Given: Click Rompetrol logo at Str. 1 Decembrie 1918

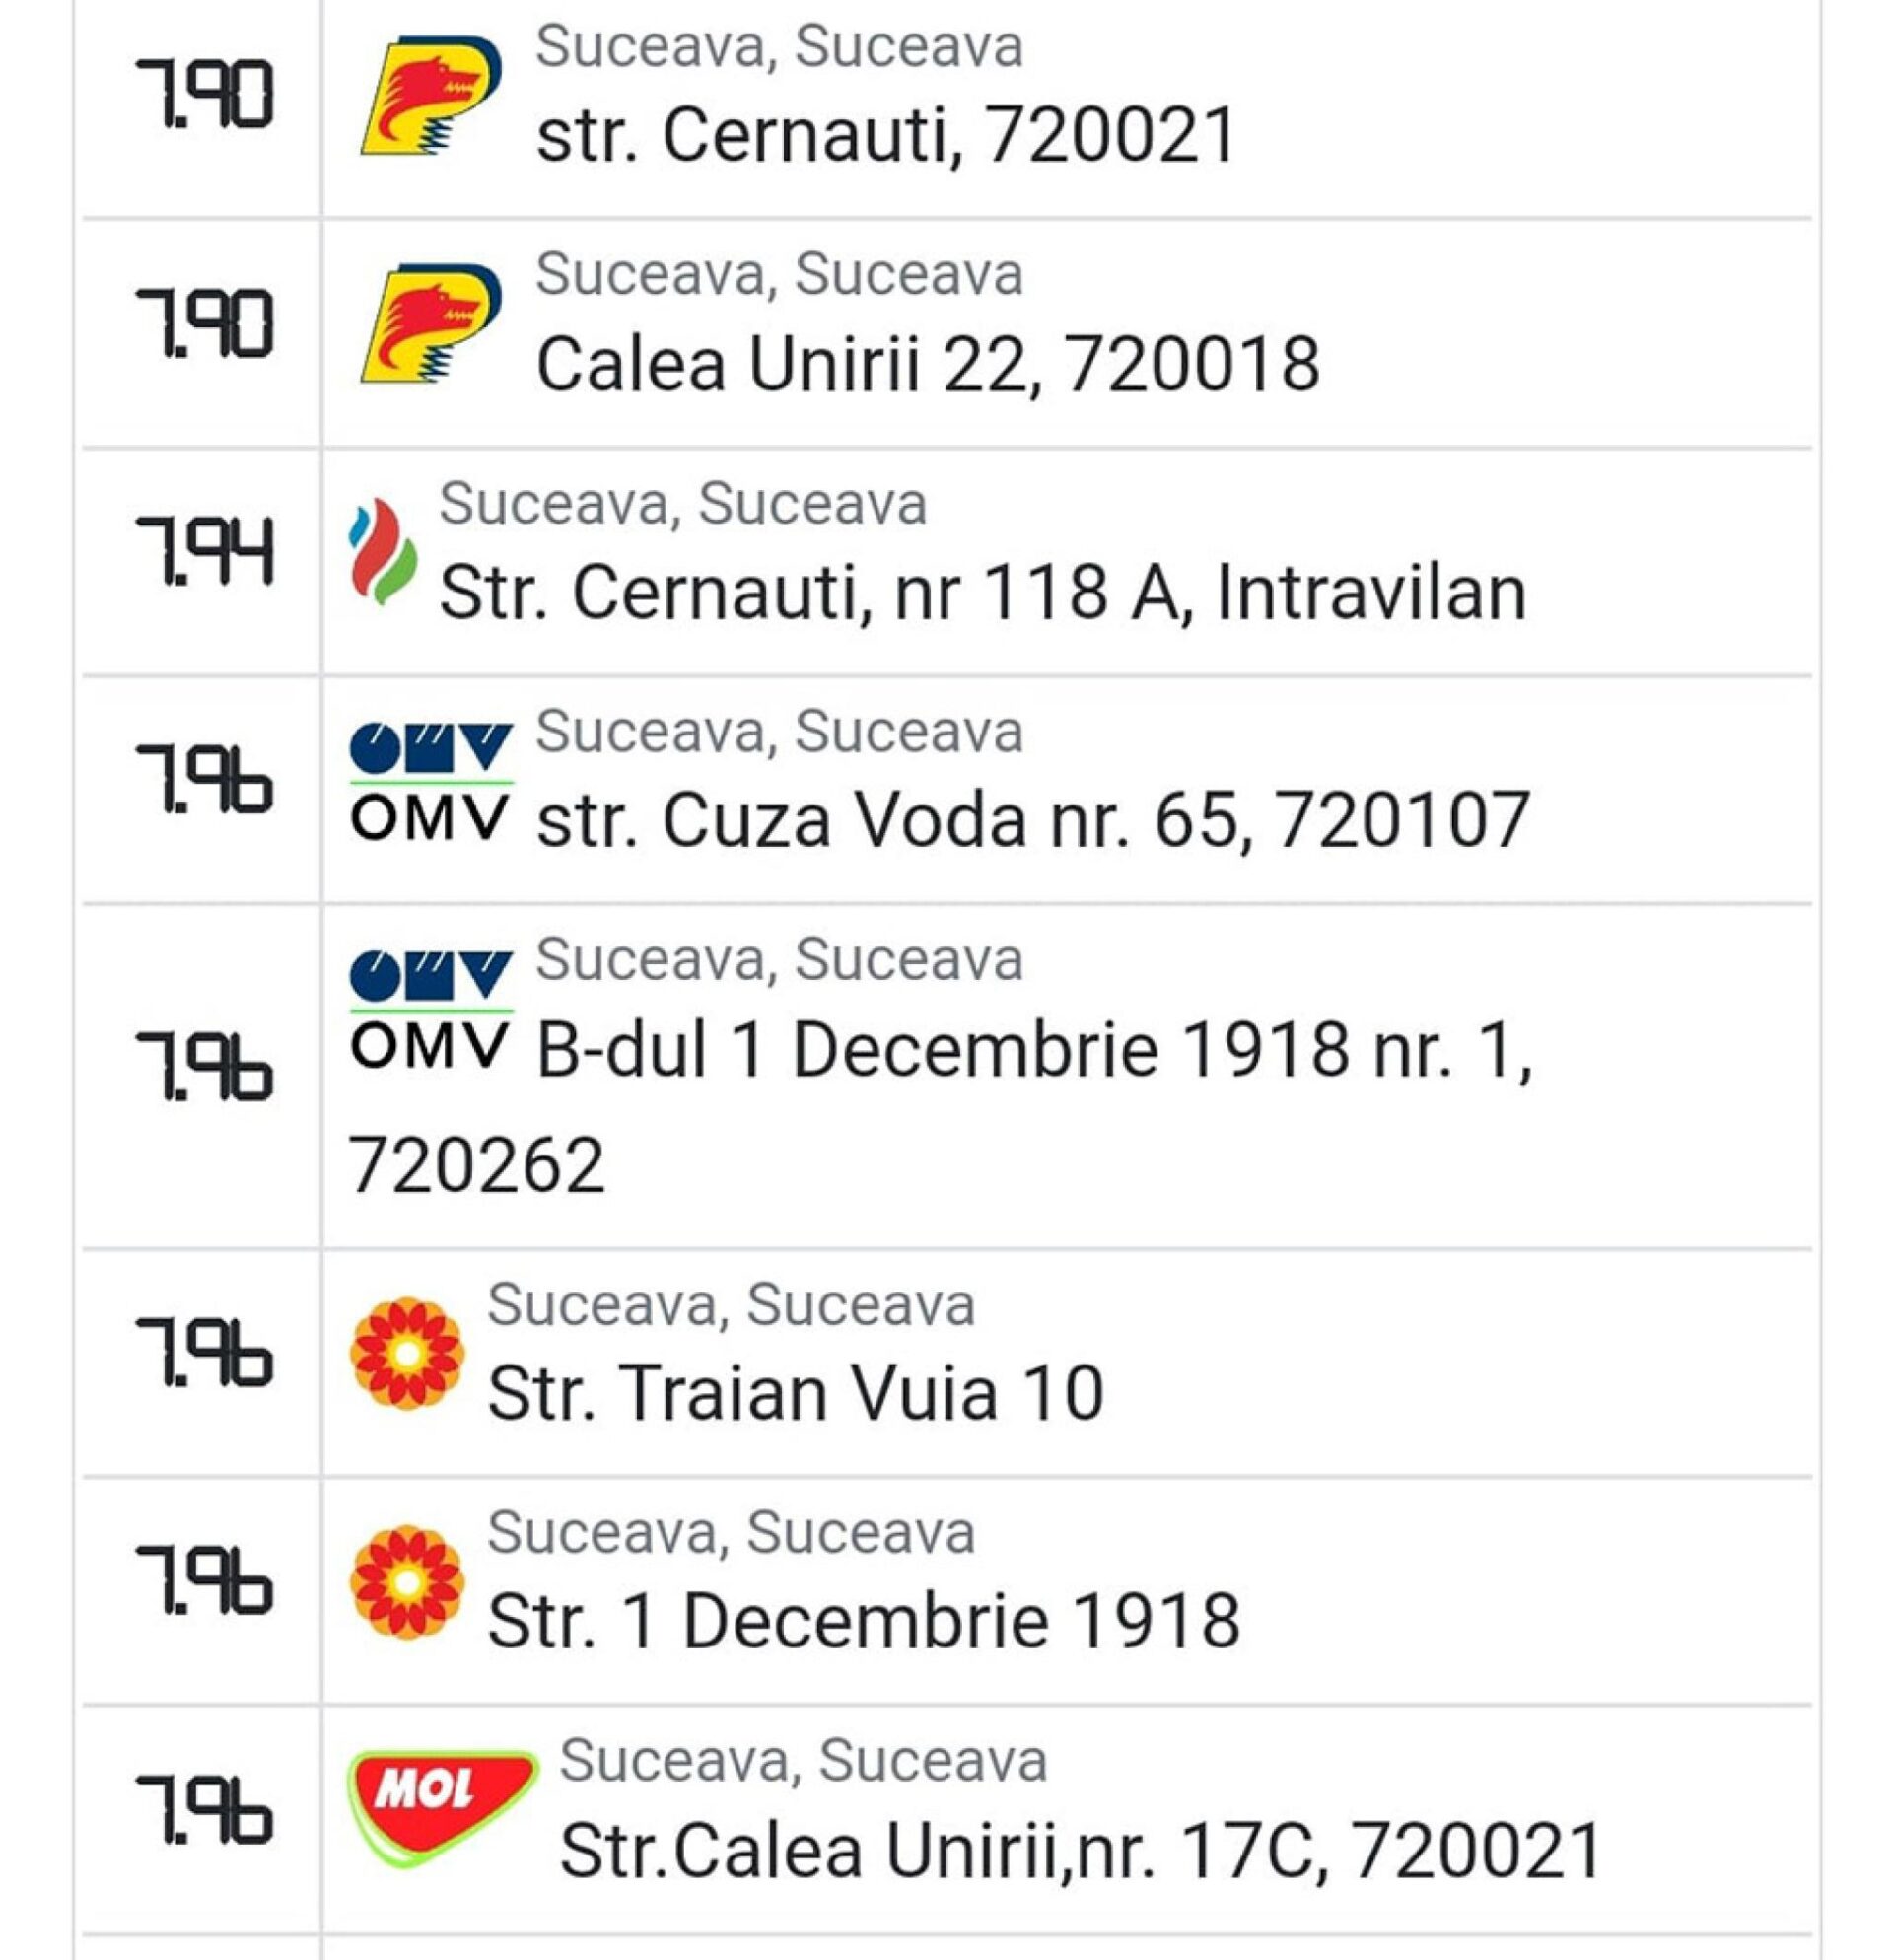Looking at the screenshot, I should coord(407,1581).
